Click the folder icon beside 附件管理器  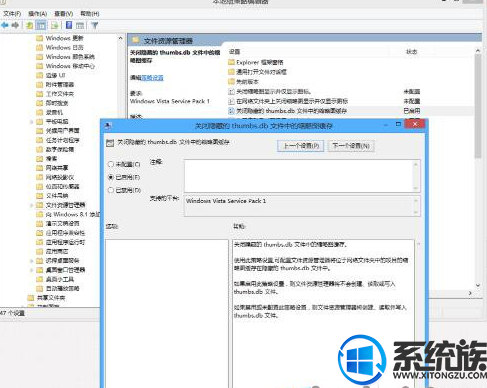(x=40, y=85)
